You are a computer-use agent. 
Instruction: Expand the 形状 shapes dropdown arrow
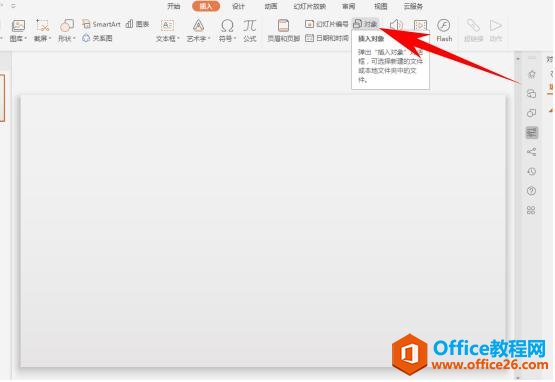[74, 39]
